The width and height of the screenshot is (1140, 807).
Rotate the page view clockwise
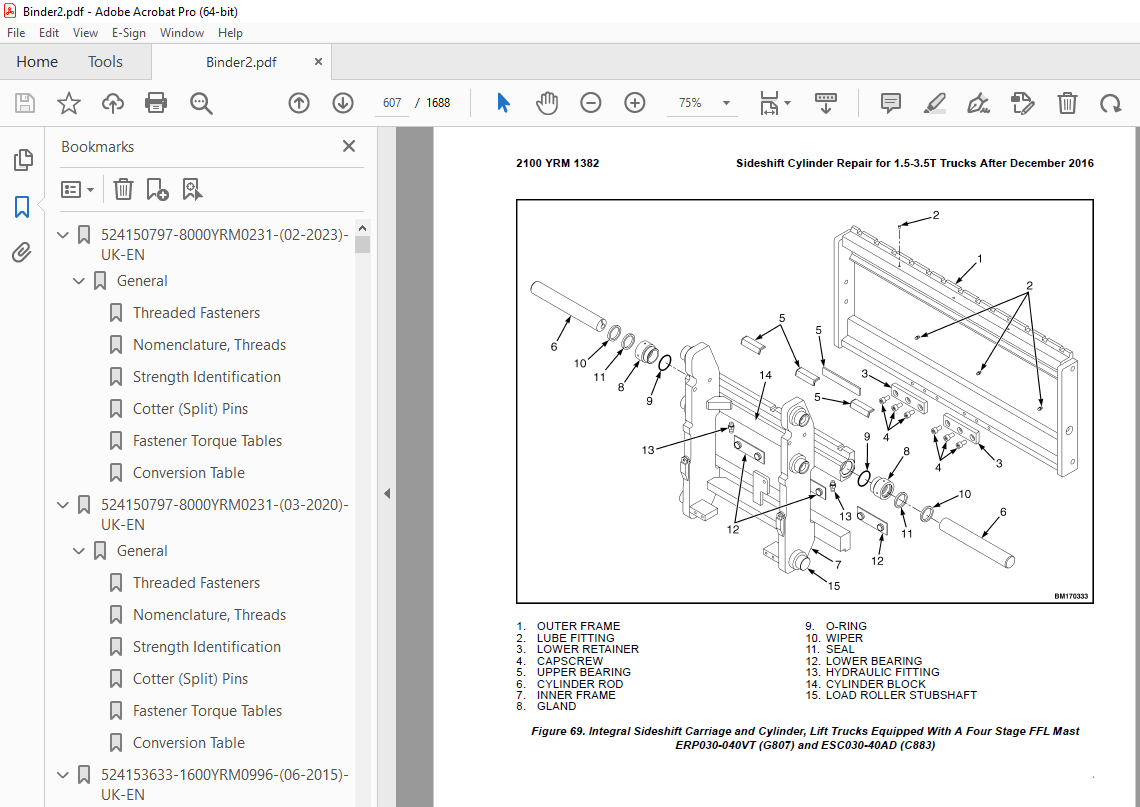tap(1111, 103)
